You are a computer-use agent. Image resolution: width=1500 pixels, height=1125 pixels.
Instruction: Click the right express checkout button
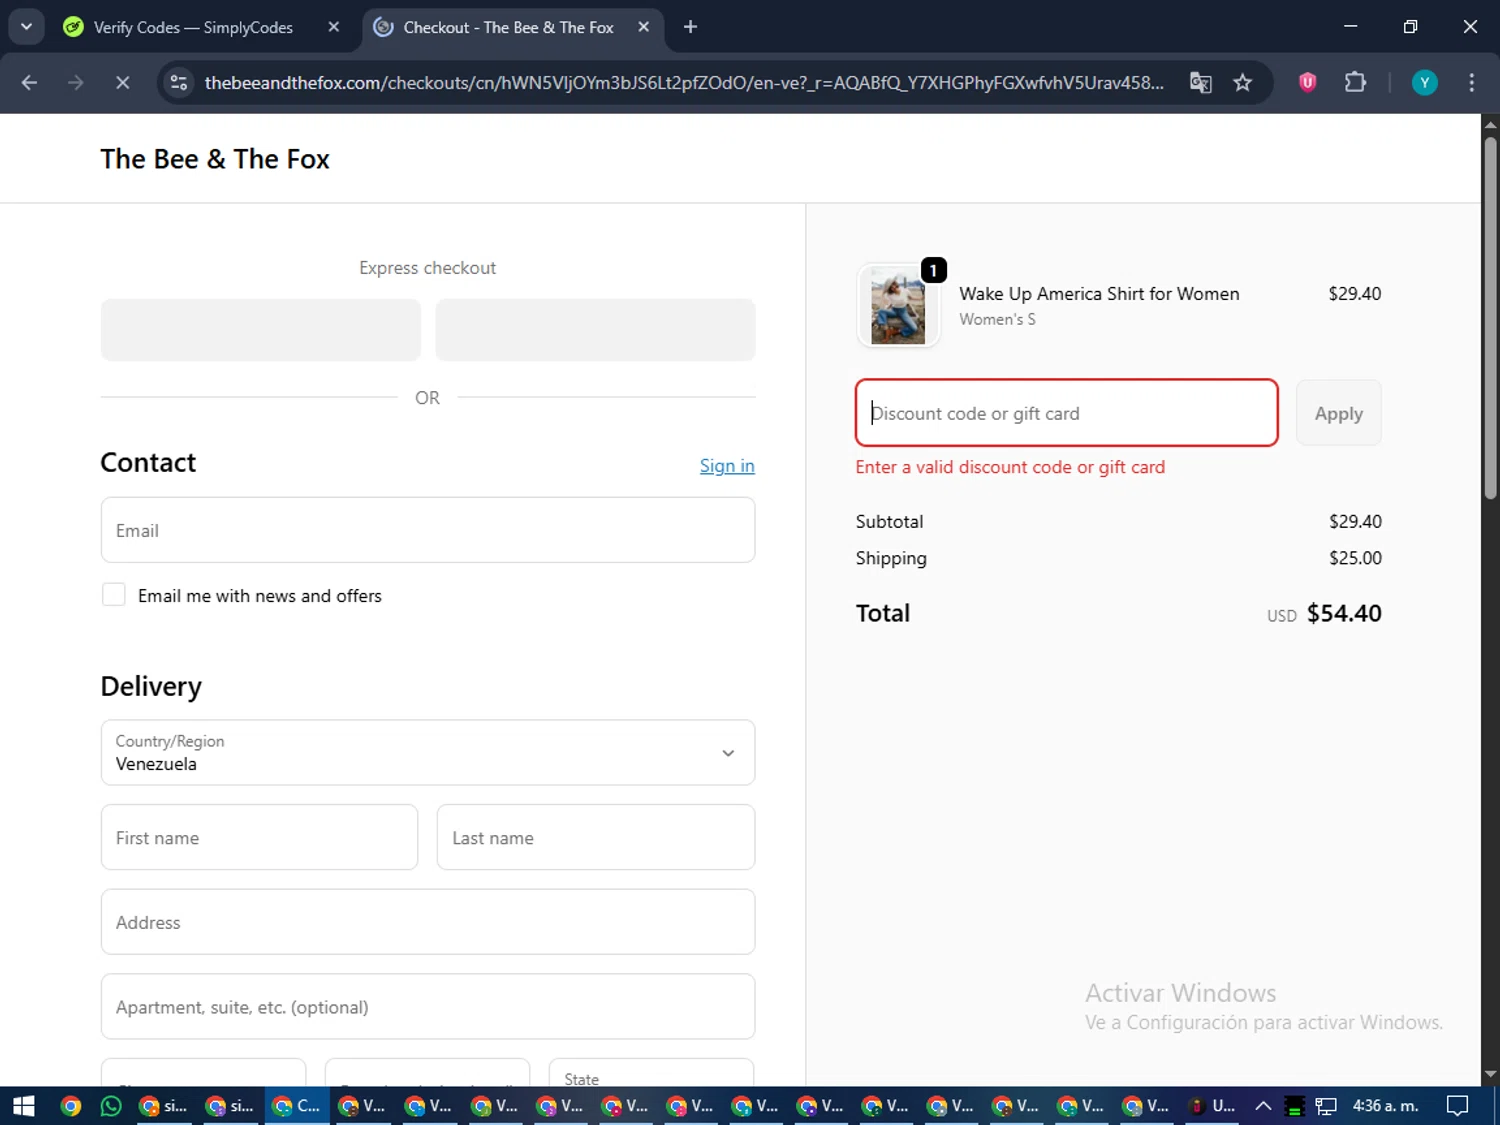coord(595,330)
